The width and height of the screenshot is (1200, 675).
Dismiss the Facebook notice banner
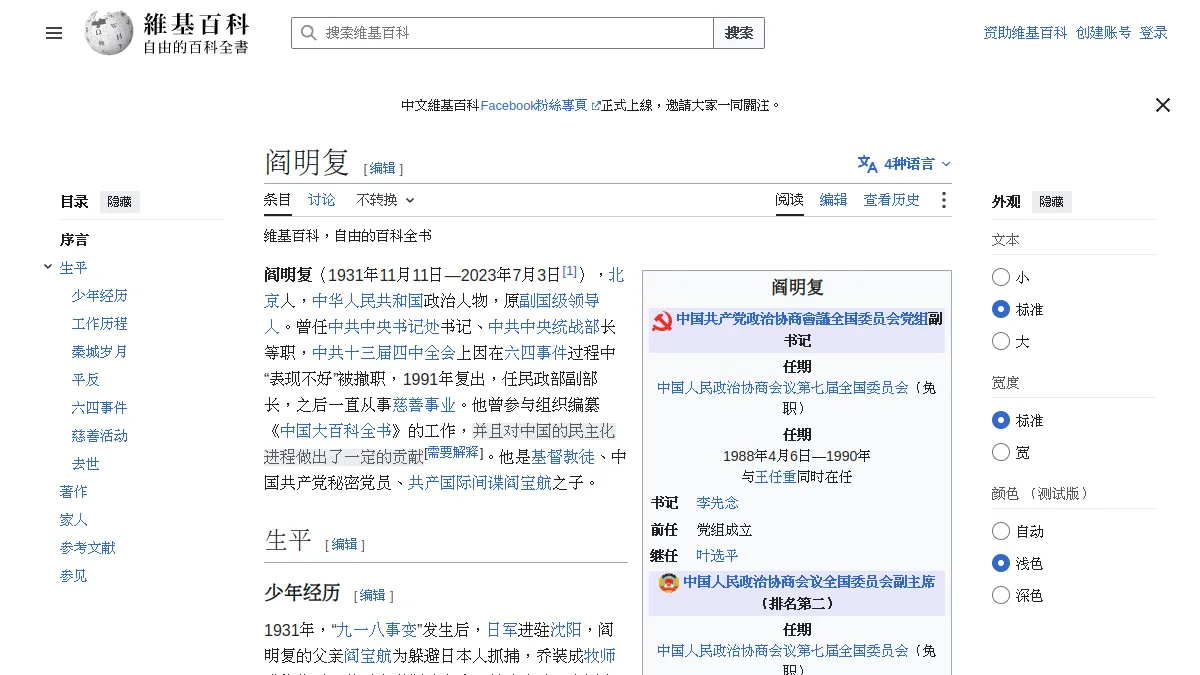1162,105
